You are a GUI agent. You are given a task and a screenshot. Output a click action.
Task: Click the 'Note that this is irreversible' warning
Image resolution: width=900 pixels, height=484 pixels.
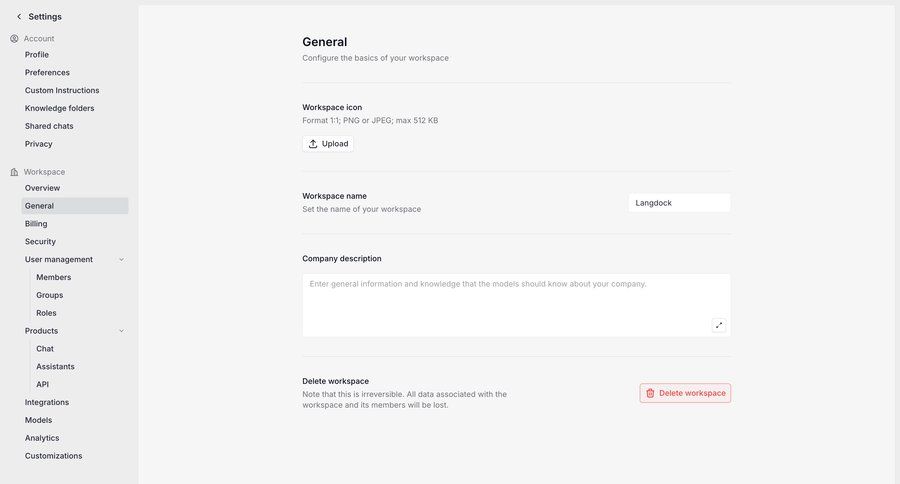(x=405, y=400)
